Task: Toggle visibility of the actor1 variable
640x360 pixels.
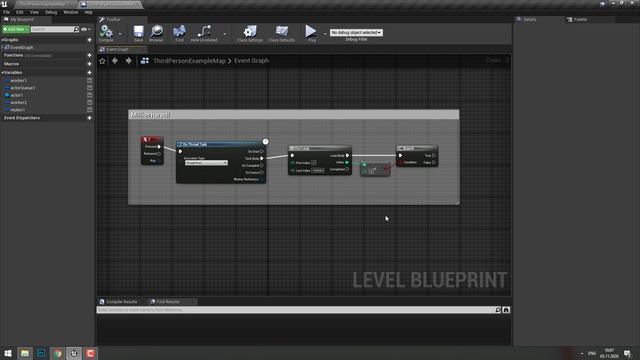Action: [x=89, y=95]
